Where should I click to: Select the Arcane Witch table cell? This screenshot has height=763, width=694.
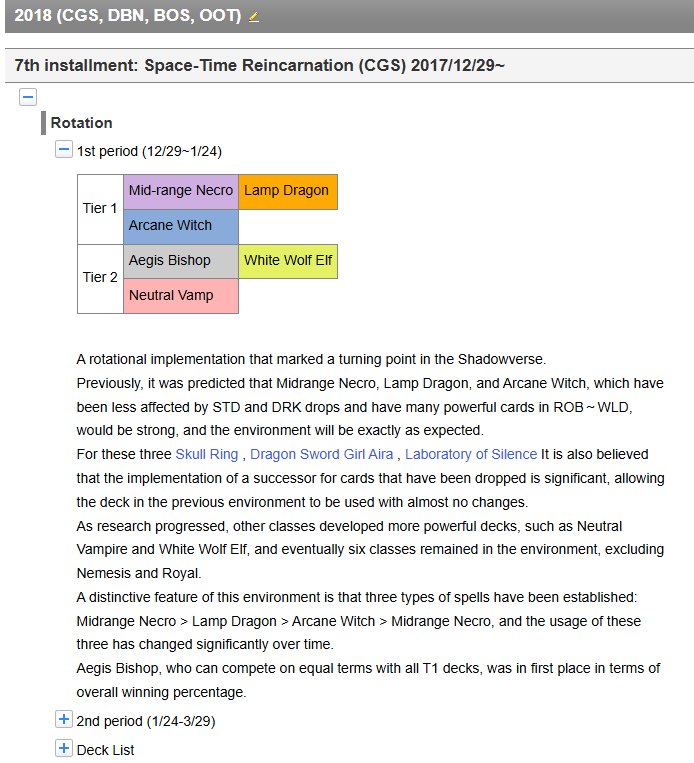[x=181, y=227]
